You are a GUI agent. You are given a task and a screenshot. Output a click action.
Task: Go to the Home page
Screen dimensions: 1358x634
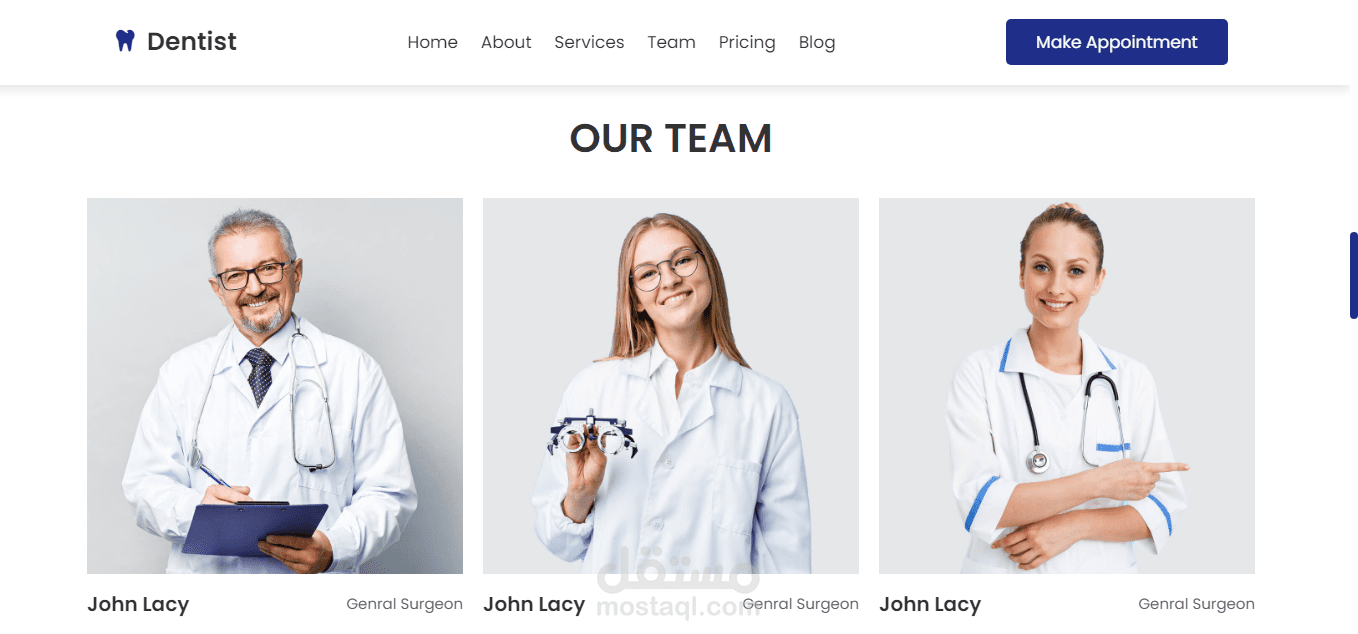click(433, 42)
